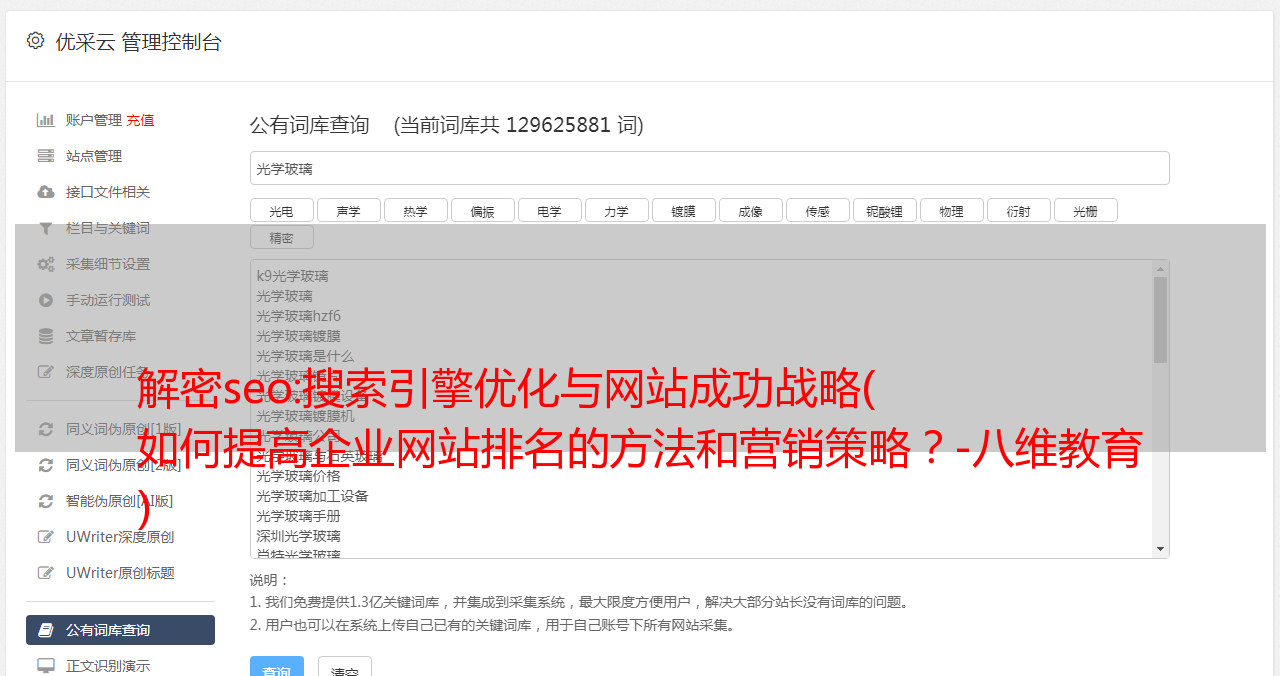Go to the 正文识别演示 menu item
This screenshot has width=1280, height=676.
point(120,665)
